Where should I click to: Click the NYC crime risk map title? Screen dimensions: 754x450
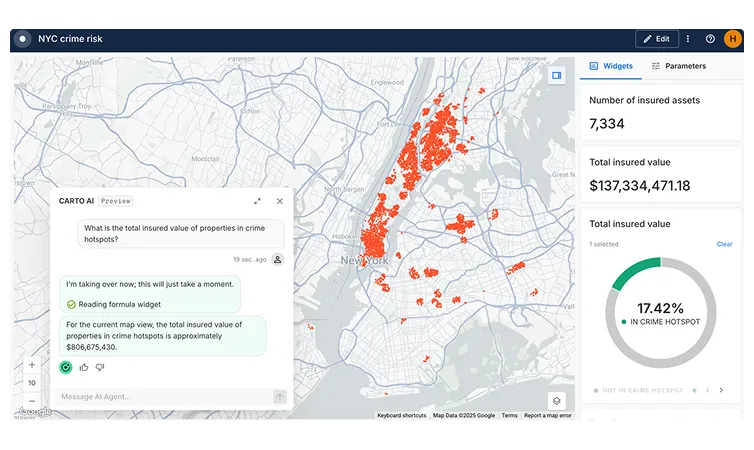[x=70, y=39]
